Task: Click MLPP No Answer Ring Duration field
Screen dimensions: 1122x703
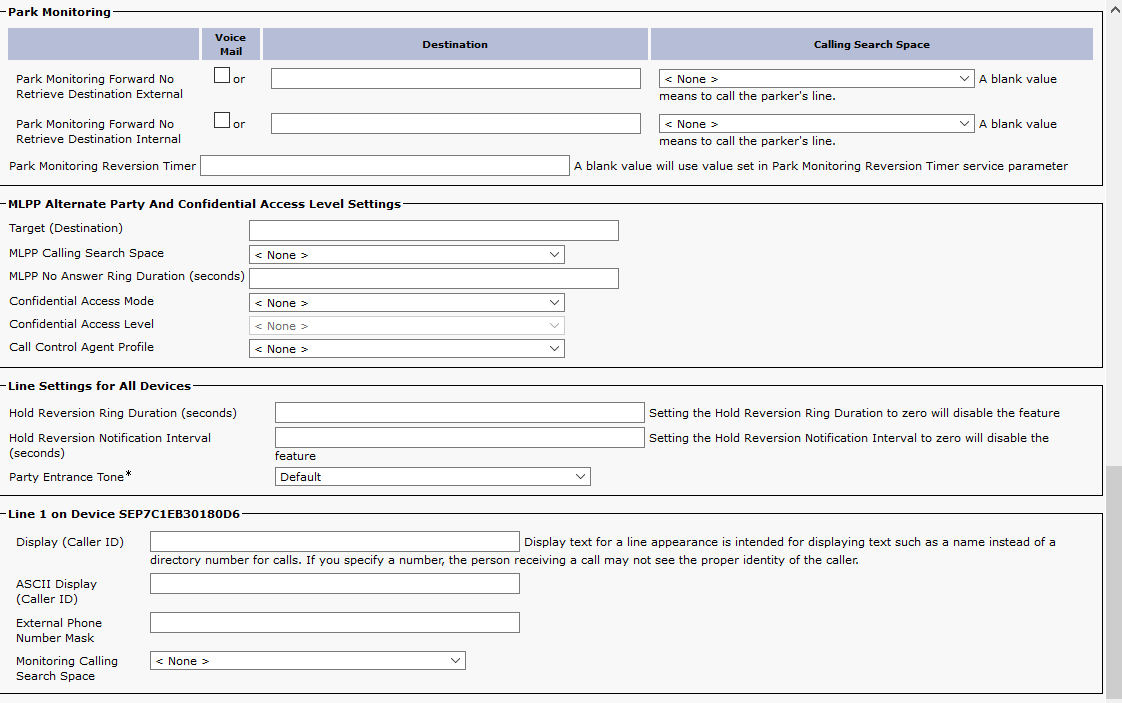Action: pyautogui.click(x=433, y=279)
